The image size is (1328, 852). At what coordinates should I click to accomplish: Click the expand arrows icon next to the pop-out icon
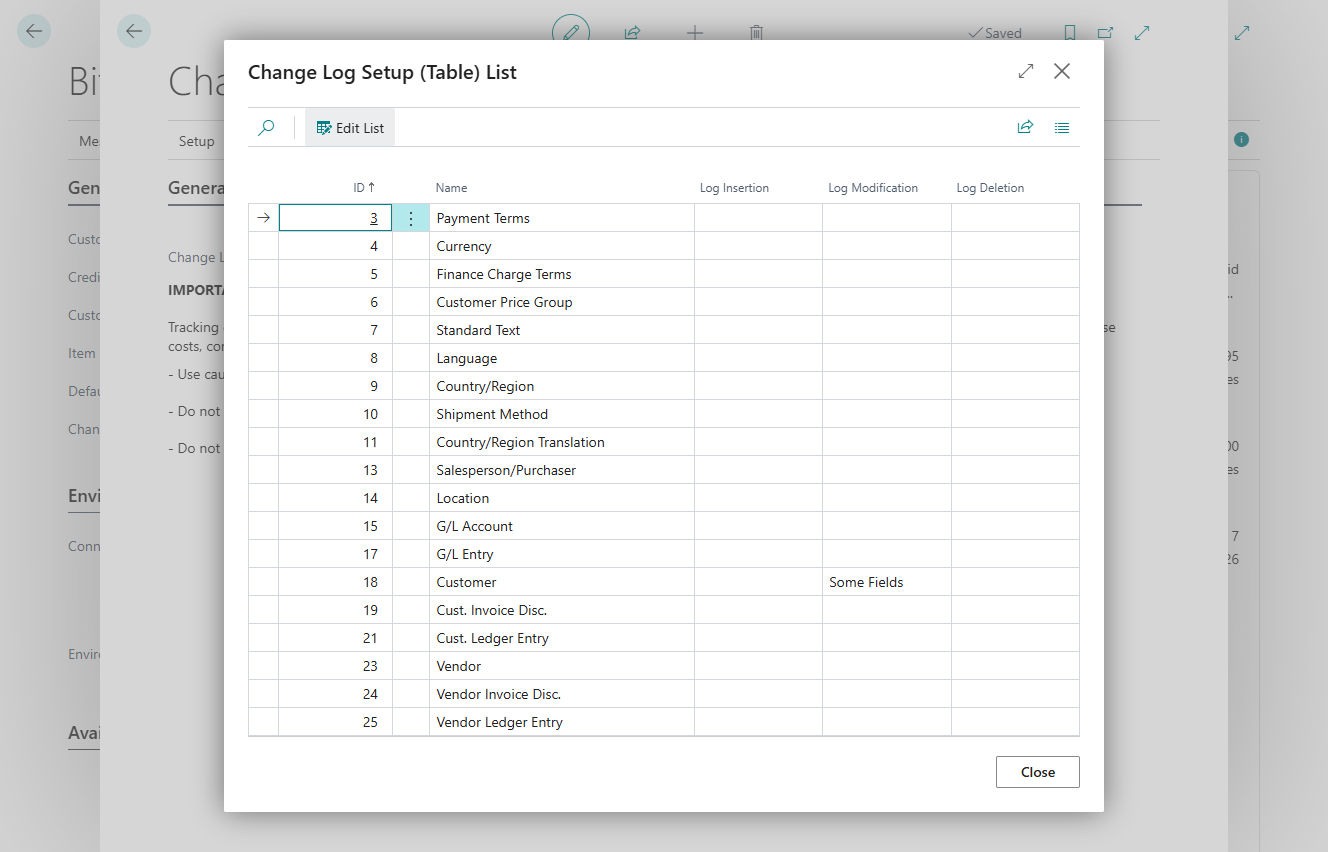point(1142,33)
